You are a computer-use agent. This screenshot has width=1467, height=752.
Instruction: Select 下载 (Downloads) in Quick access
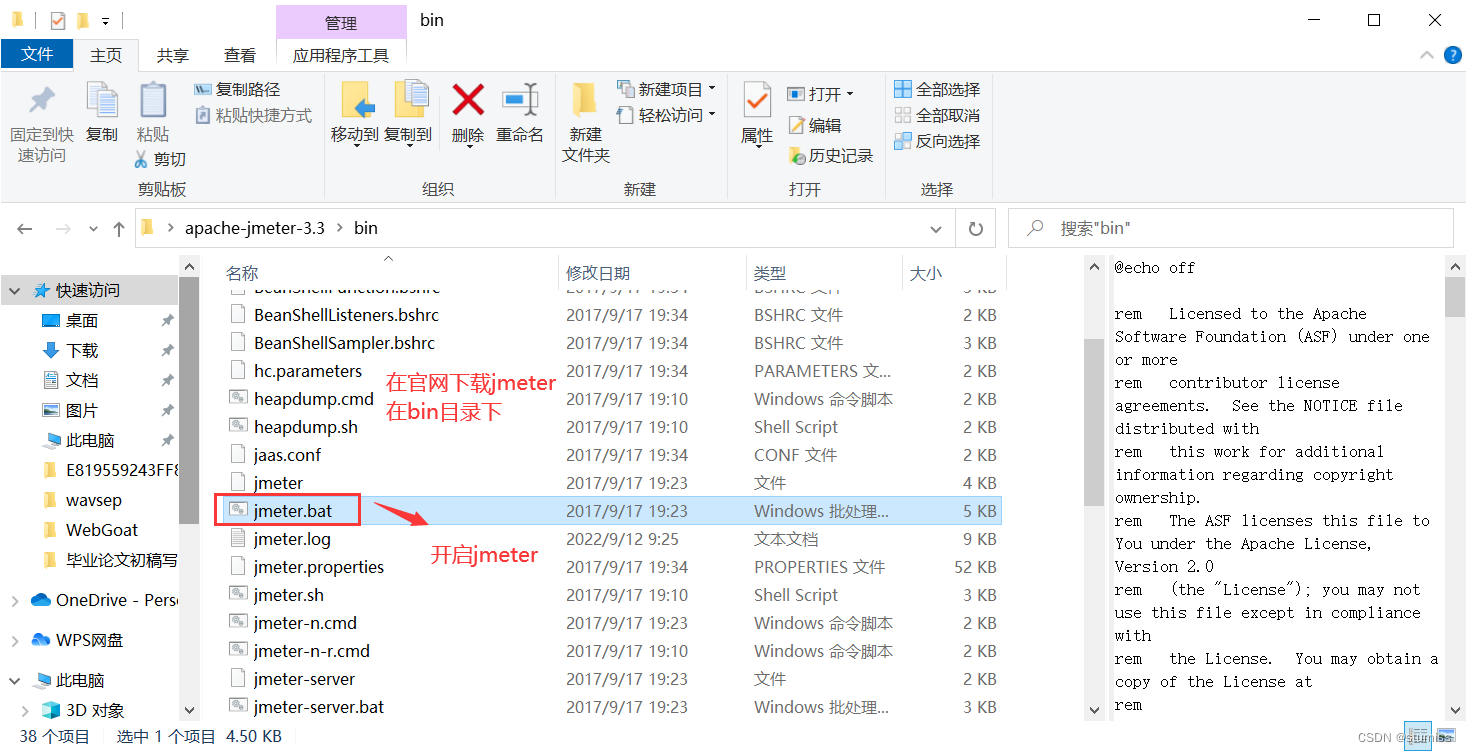click(82, 351)
